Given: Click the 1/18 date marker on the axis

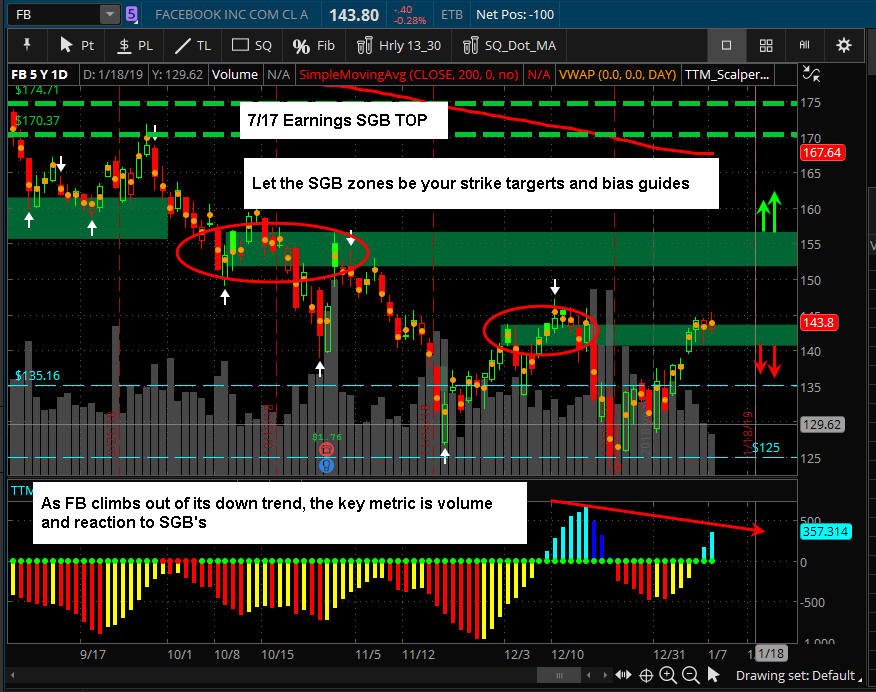Looking at the screenshot, I should (771, 653).
